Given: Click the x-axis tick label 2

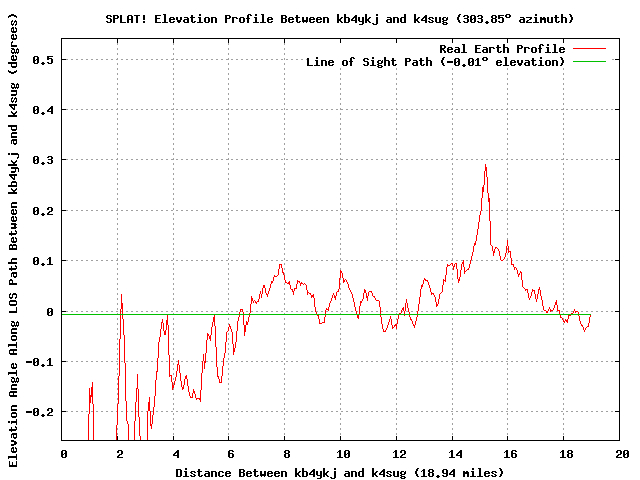Looking at the screenshot, I should tap(120, 454).
